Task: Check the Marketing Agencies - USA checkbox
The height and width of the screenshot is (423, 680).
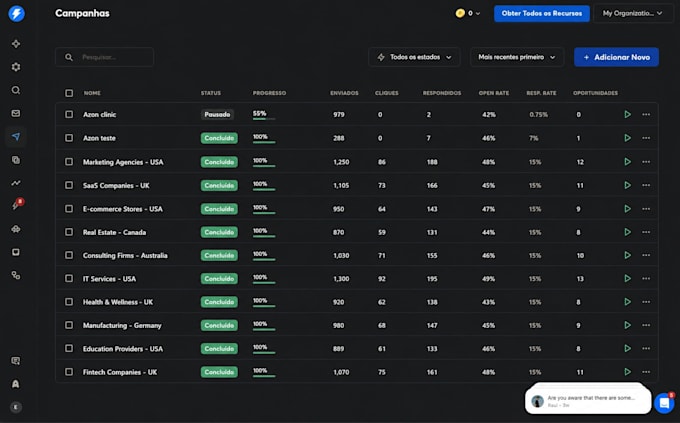Action: [x=69, y=162]
